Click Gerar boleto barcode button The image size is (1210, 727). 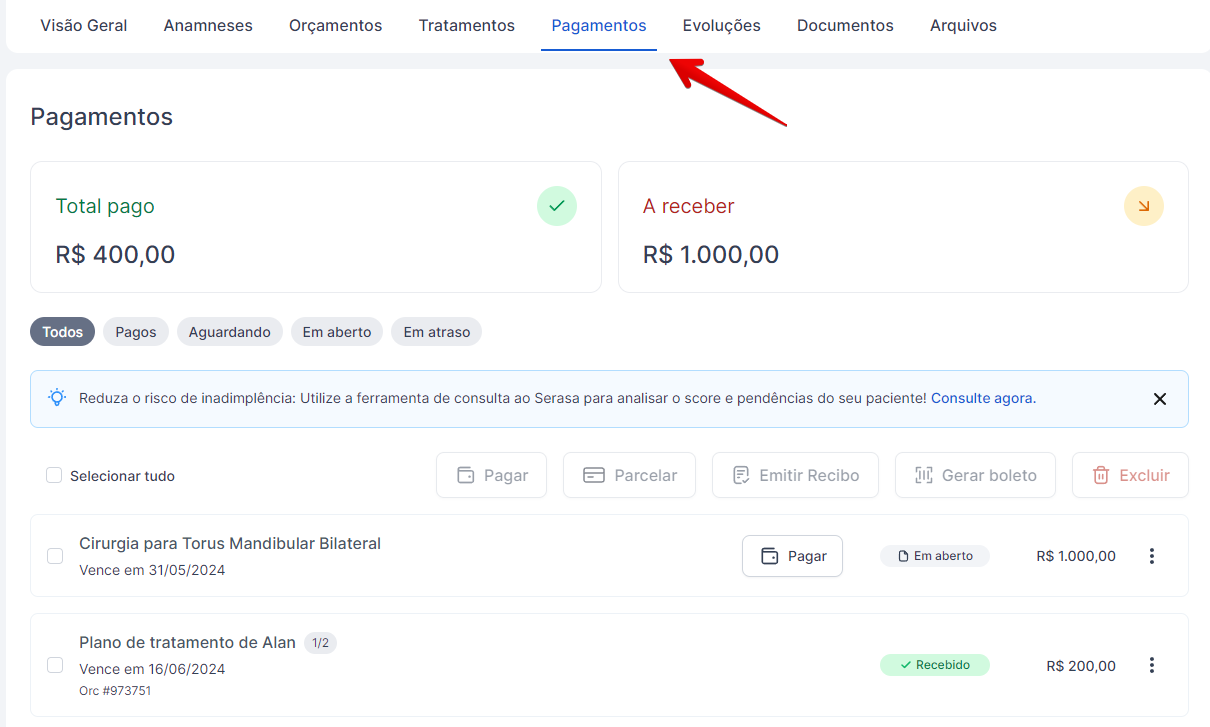click(x=975, y=476)
